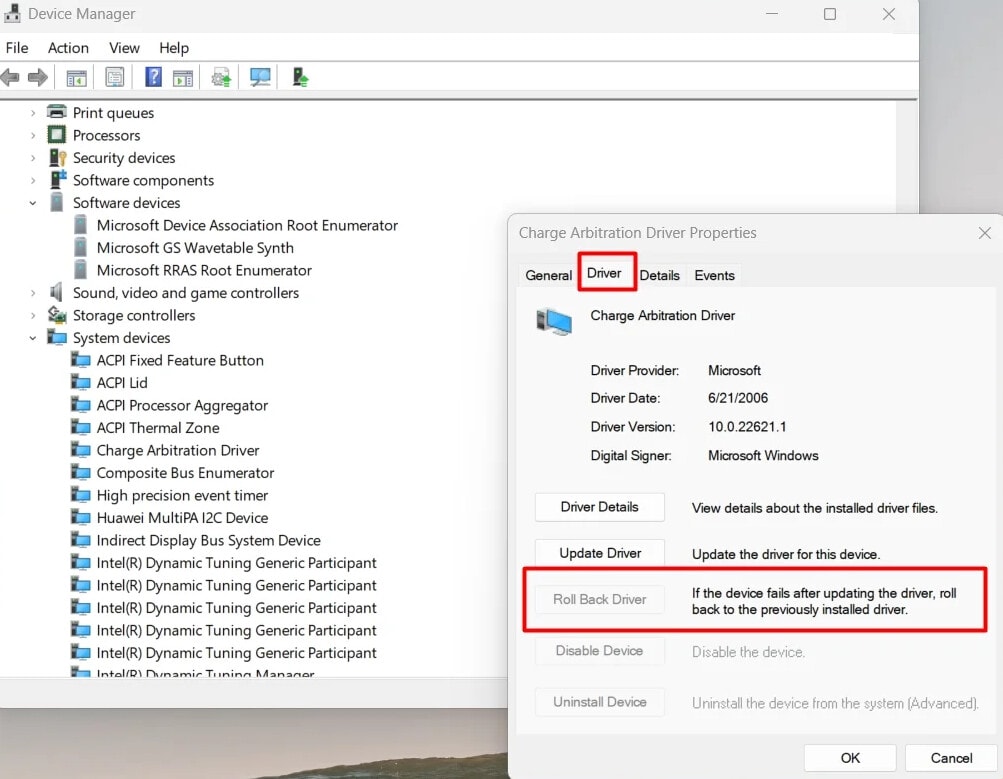Click Driver Date value 6/21/2006
Image resolution: width=1003 pixels, height=779 pixels.
coord(738,398)
